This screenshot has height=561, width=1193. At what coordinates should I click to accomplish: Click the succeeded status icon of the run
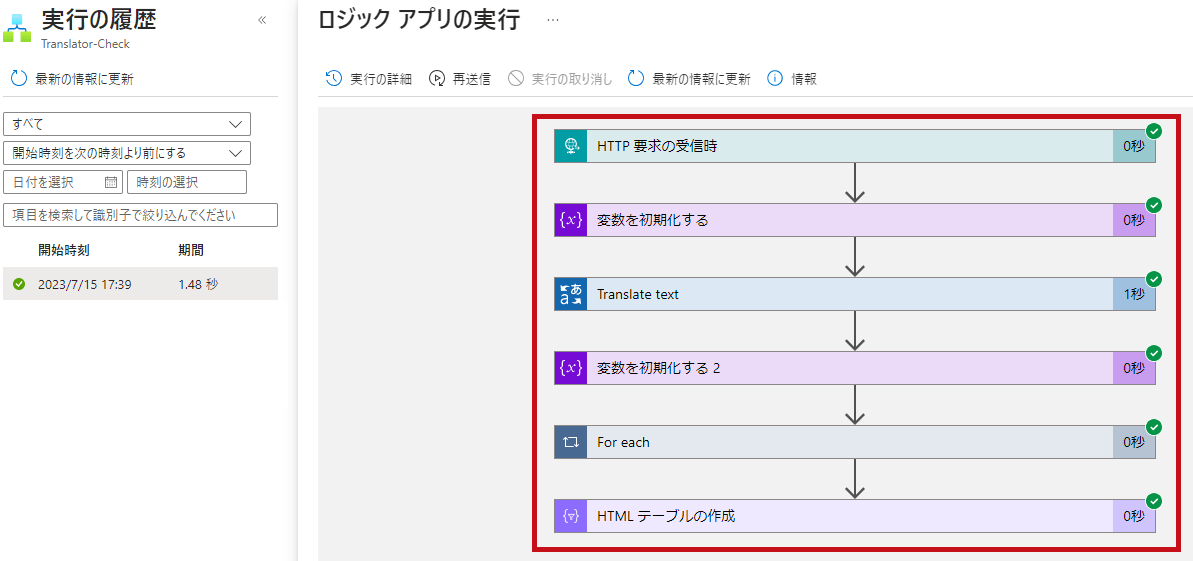pos(19,284)
